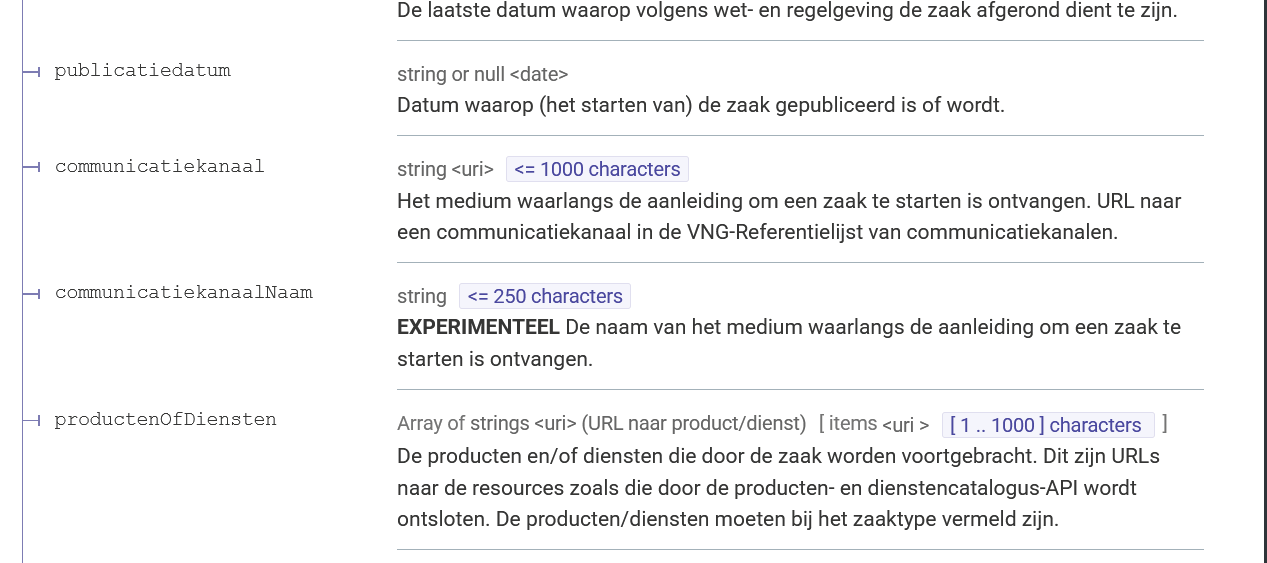Click the communicatiekanaalNaam property name
1267x563 pixels.
183,293
